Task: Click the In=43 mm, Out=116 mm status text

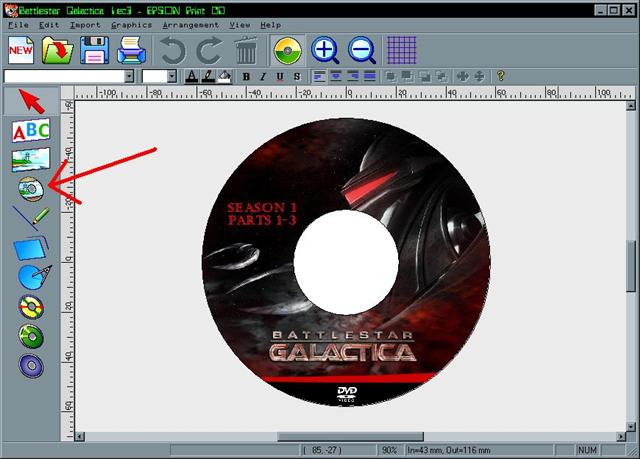Action: tap(449, 450)
